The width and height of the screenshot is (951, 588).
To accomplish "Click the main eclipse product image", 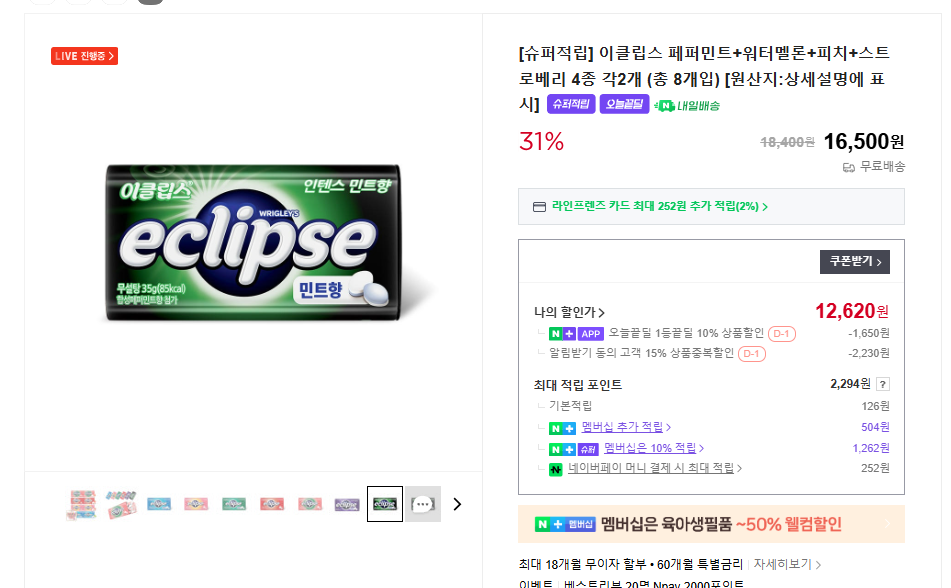I will tap(253, 243).
